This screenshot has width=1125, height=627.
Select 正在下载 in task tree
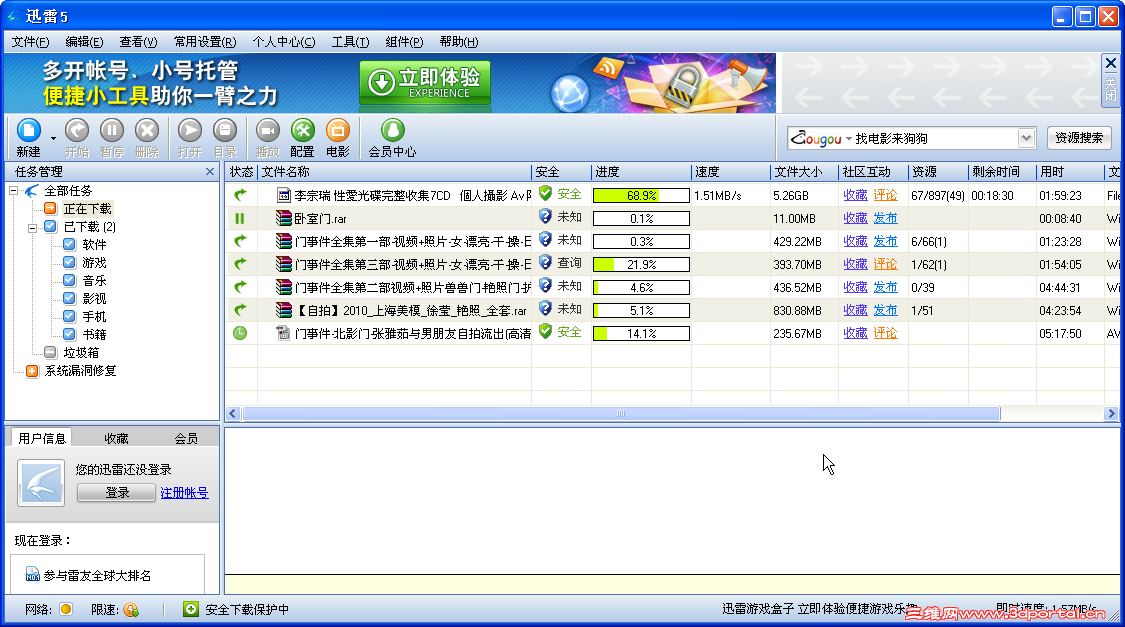[87, 209]
